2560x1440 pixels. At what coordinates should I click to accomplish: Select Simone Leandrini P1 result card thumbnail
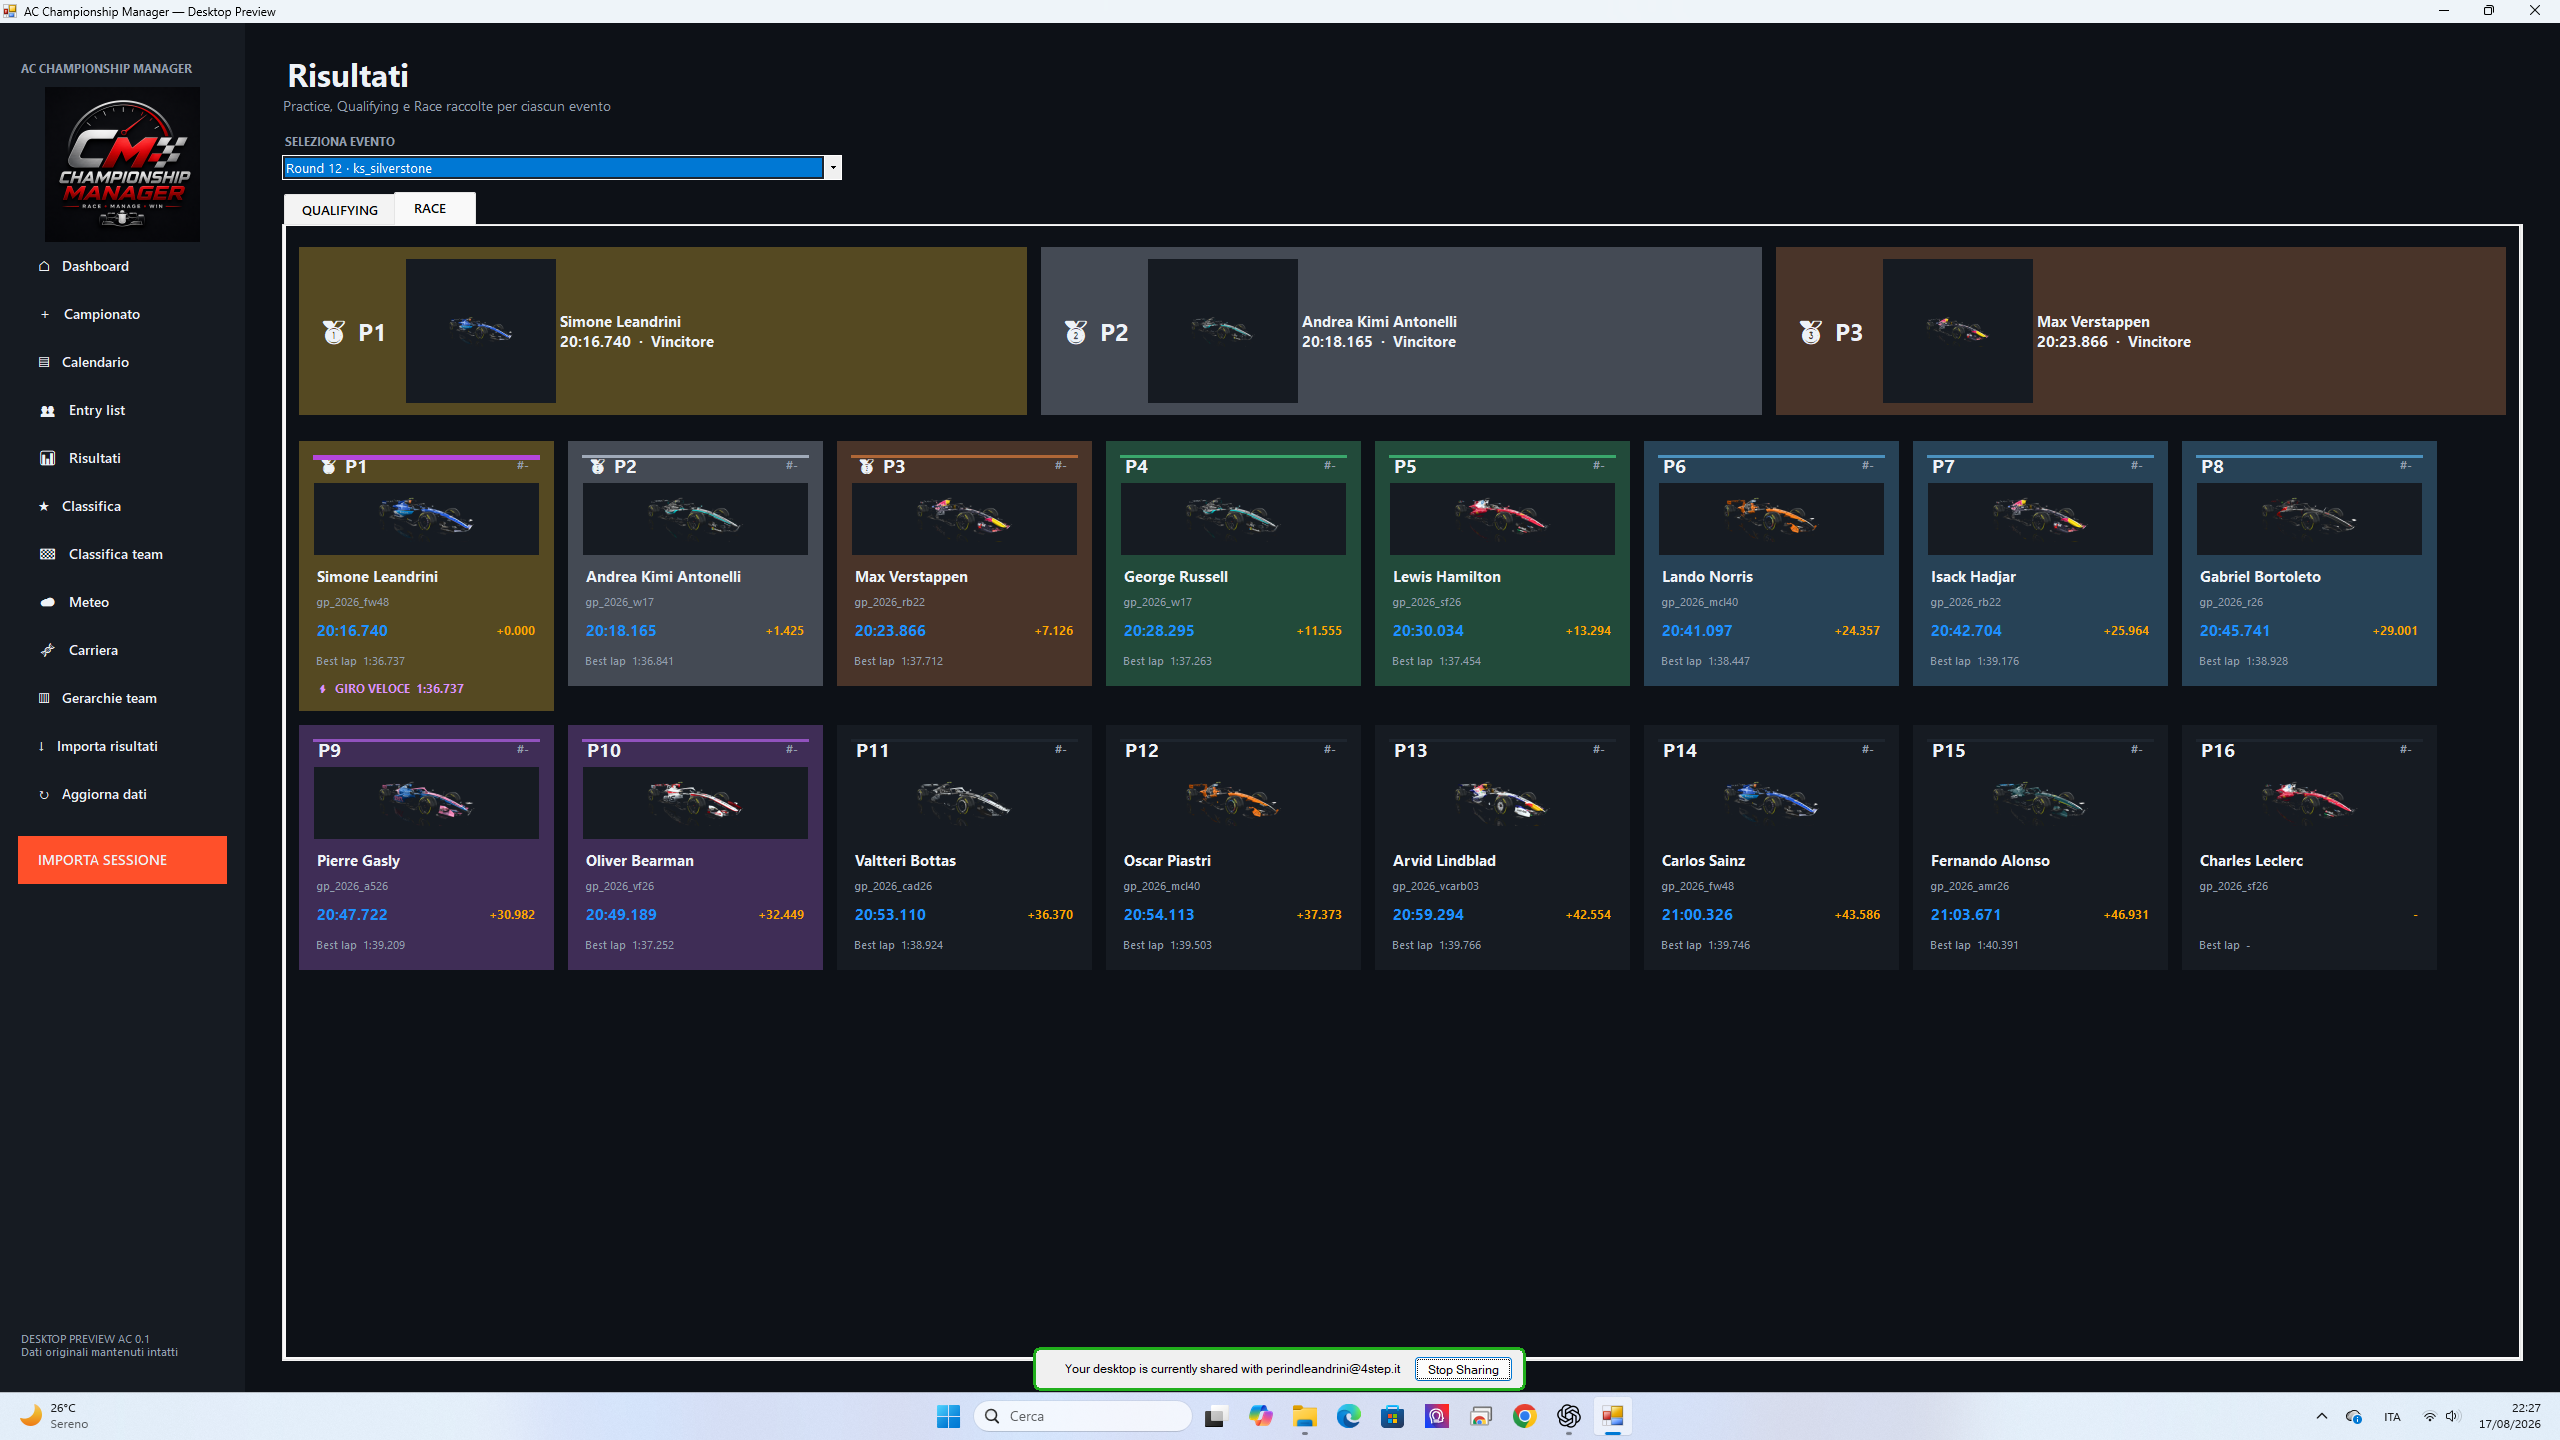(x=426, y=519)
